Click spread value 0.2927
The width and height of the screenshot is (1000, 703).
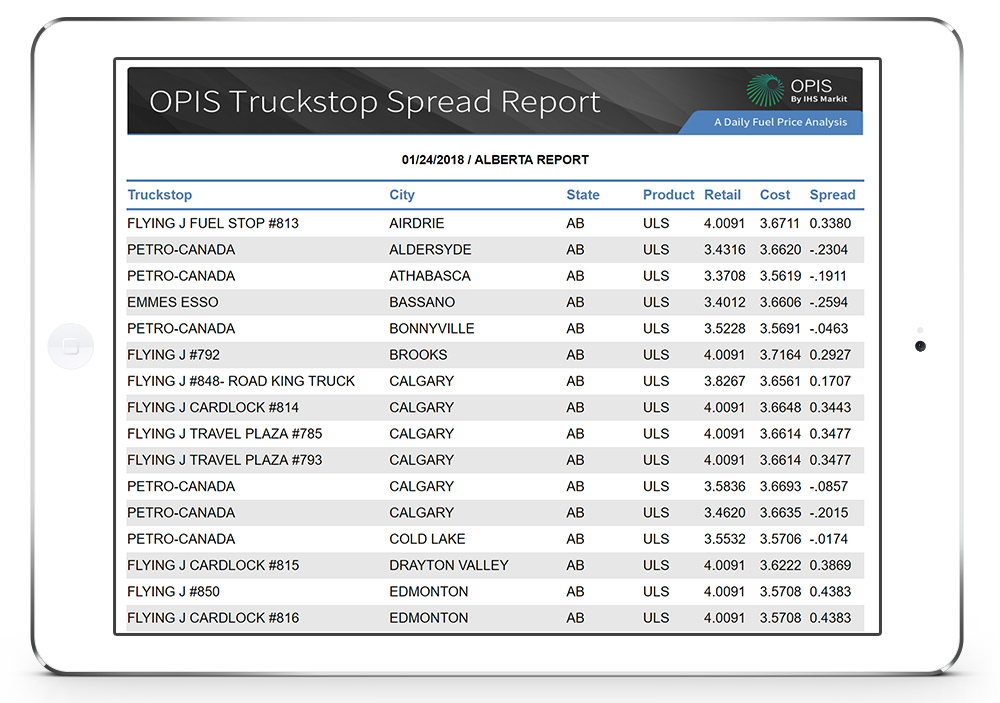click(830, 355)
